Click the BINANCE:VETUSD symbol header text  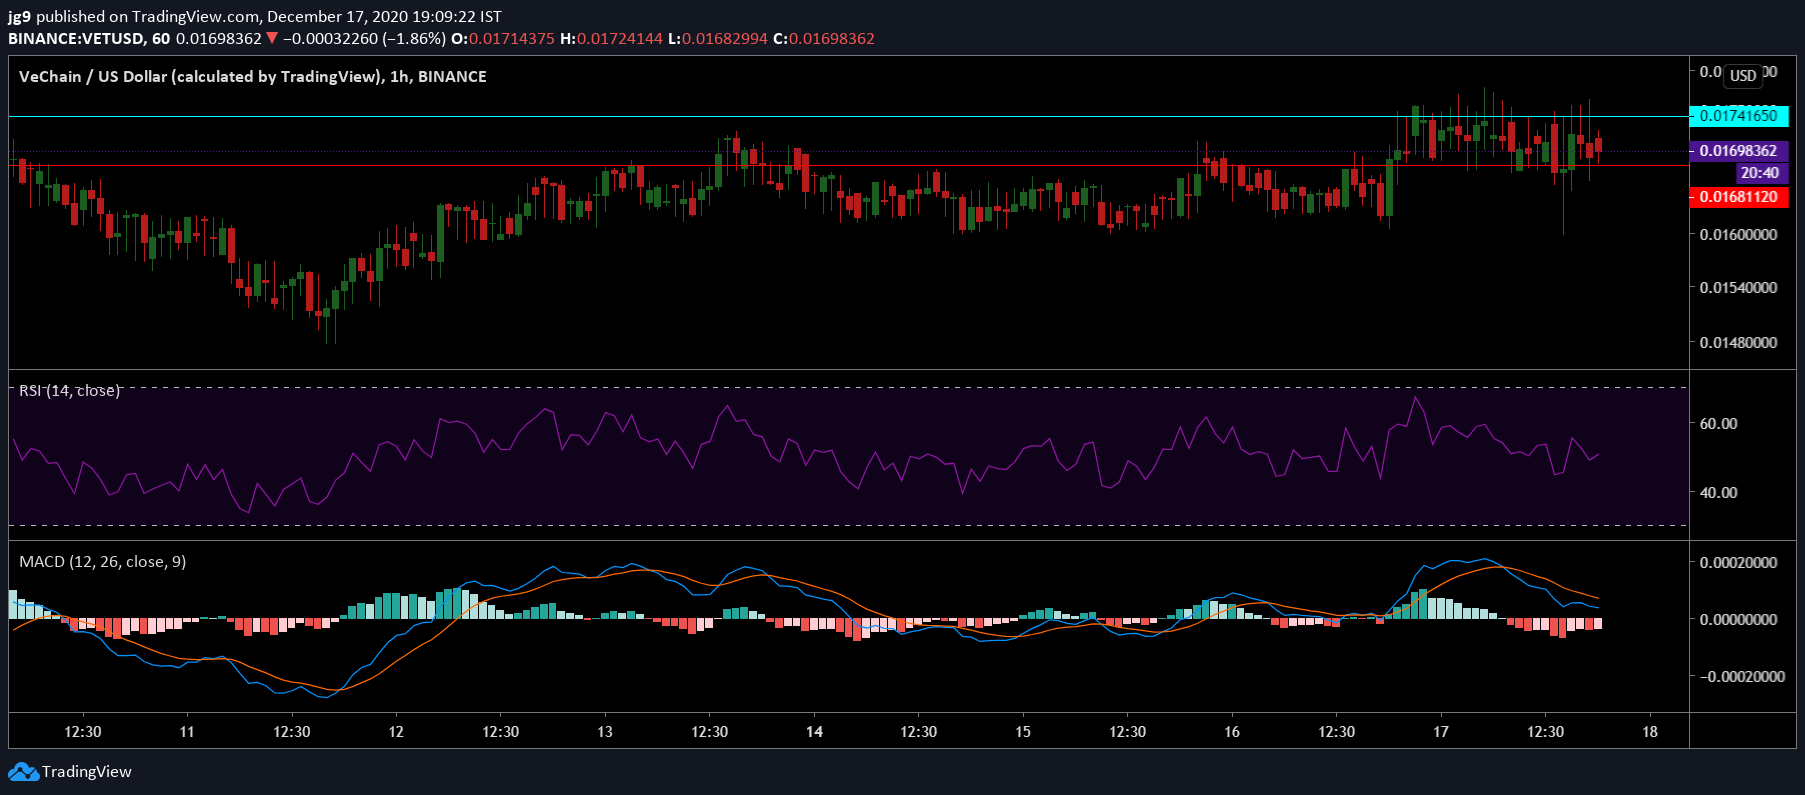[76, 39]
